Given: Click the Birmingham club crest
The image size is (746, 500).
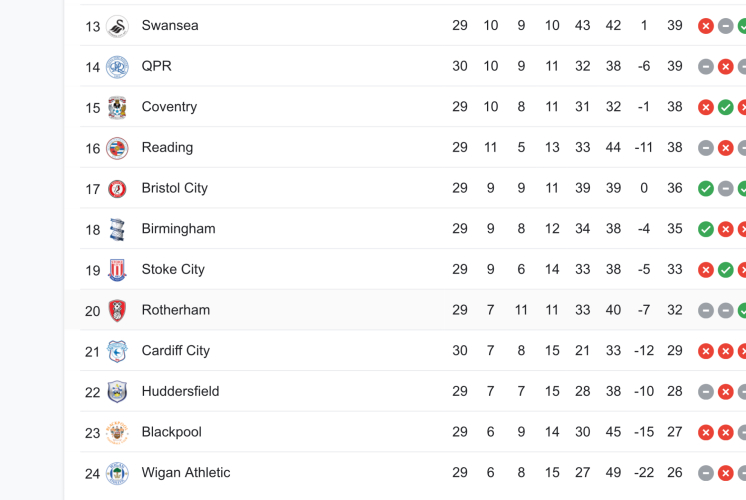Looking at the screenshot, I should pos(117,229).
